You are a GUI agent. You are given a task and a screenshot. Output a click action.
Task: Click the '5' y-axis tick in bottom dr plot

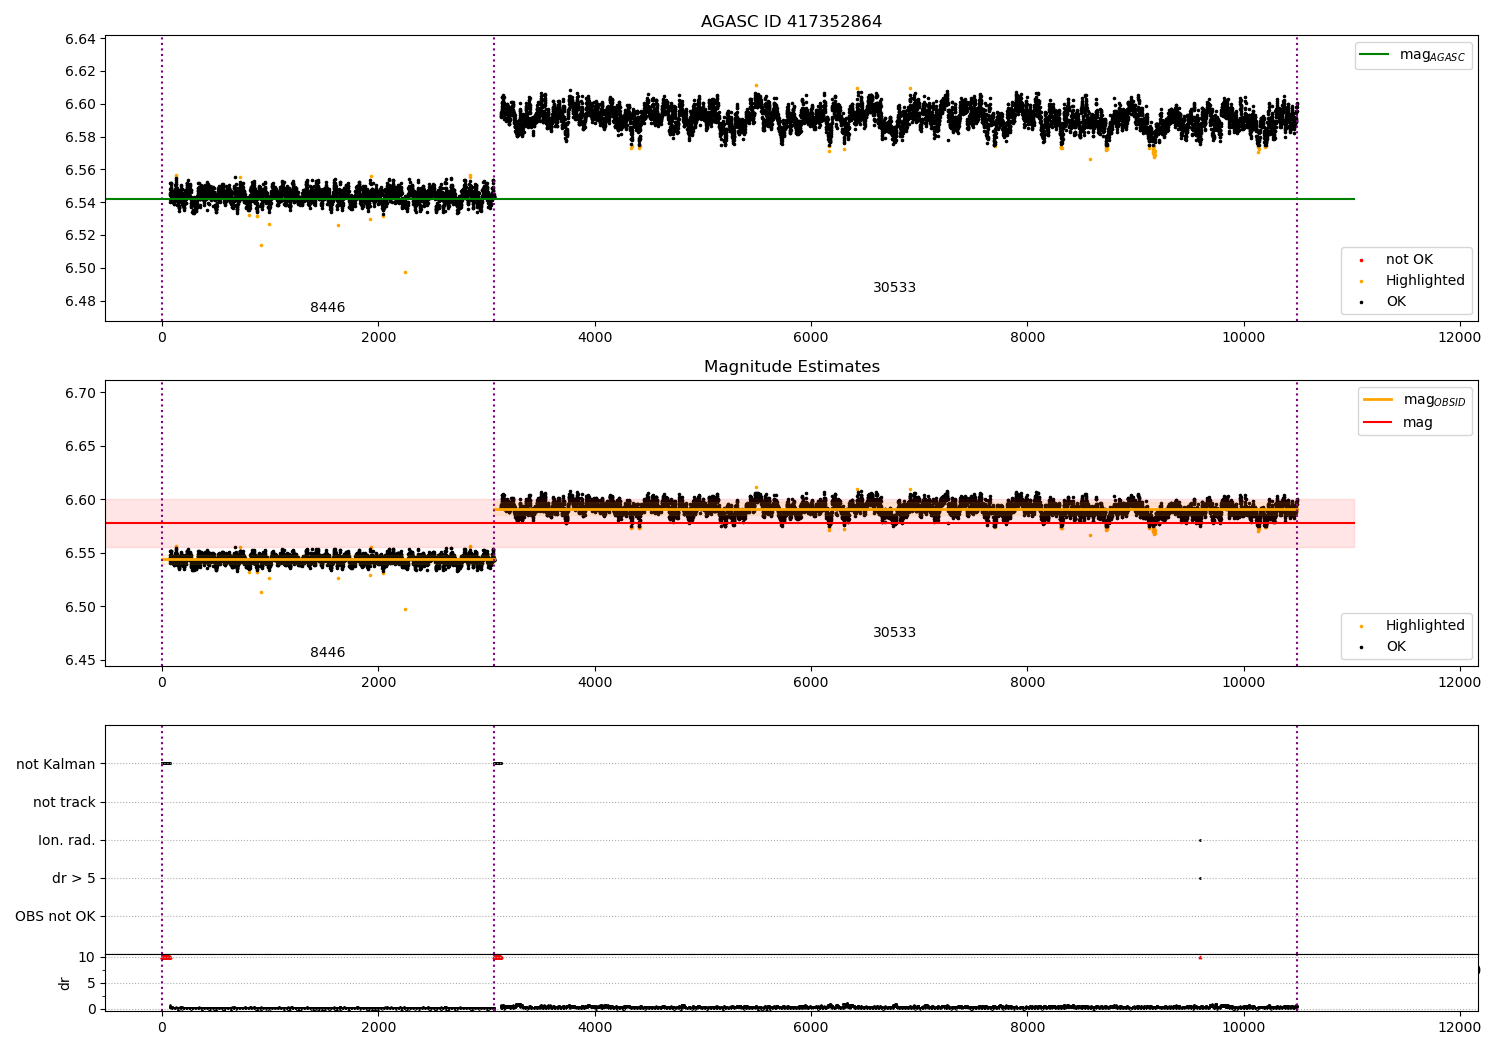tap(91, 983)
